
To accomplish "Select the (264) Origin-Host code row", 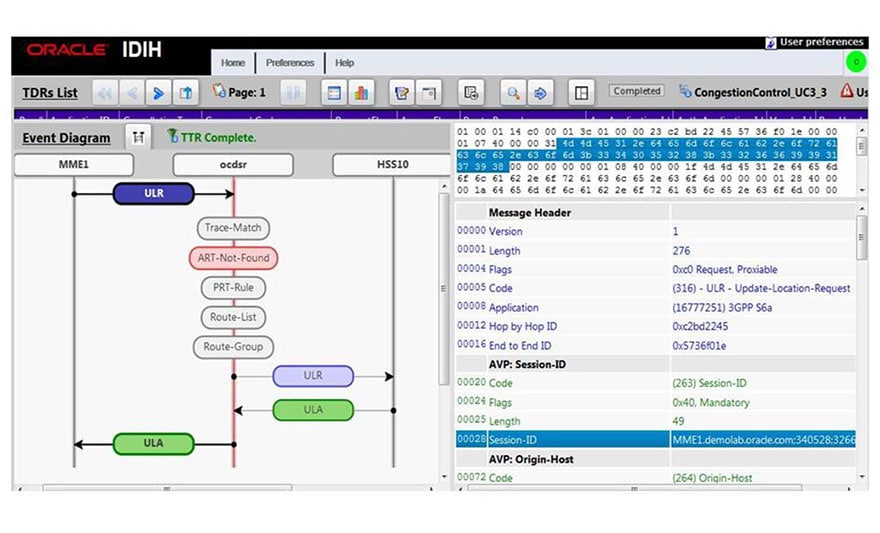I will tap(656, 478).
